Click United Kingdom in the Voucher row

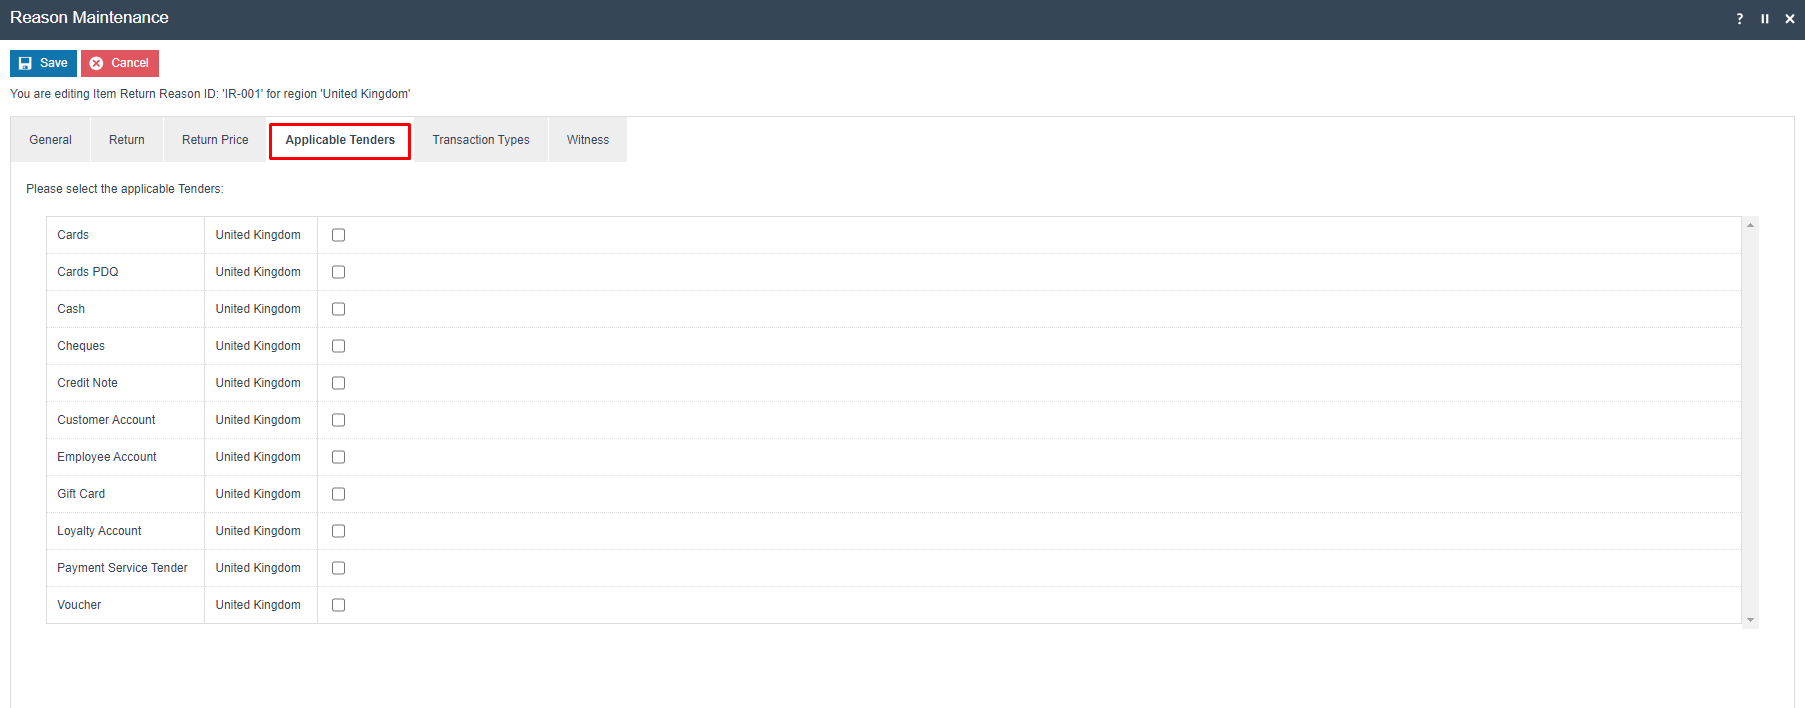click(258, 605)
